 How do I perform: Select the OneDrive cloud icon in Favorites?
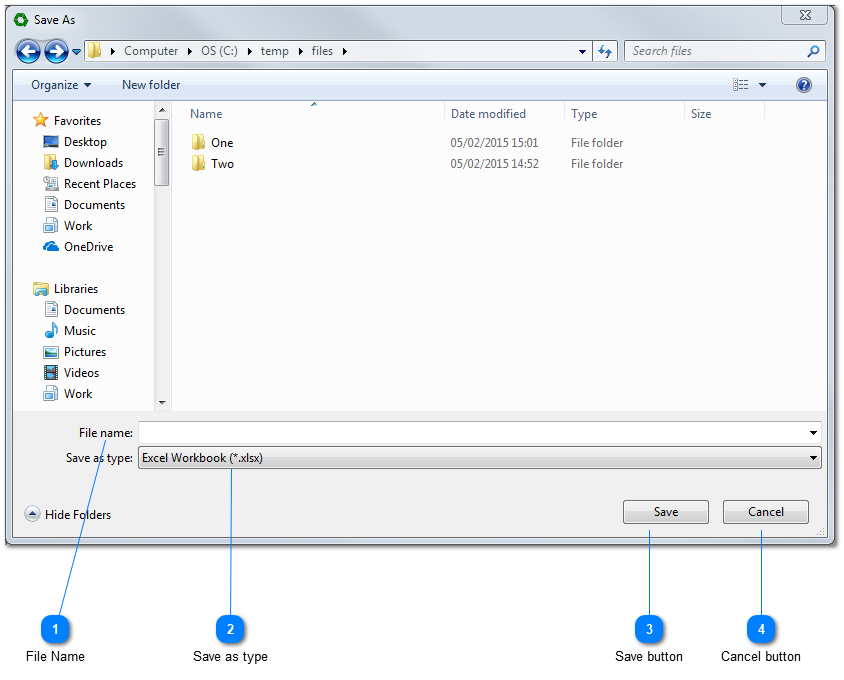(51, 247)
